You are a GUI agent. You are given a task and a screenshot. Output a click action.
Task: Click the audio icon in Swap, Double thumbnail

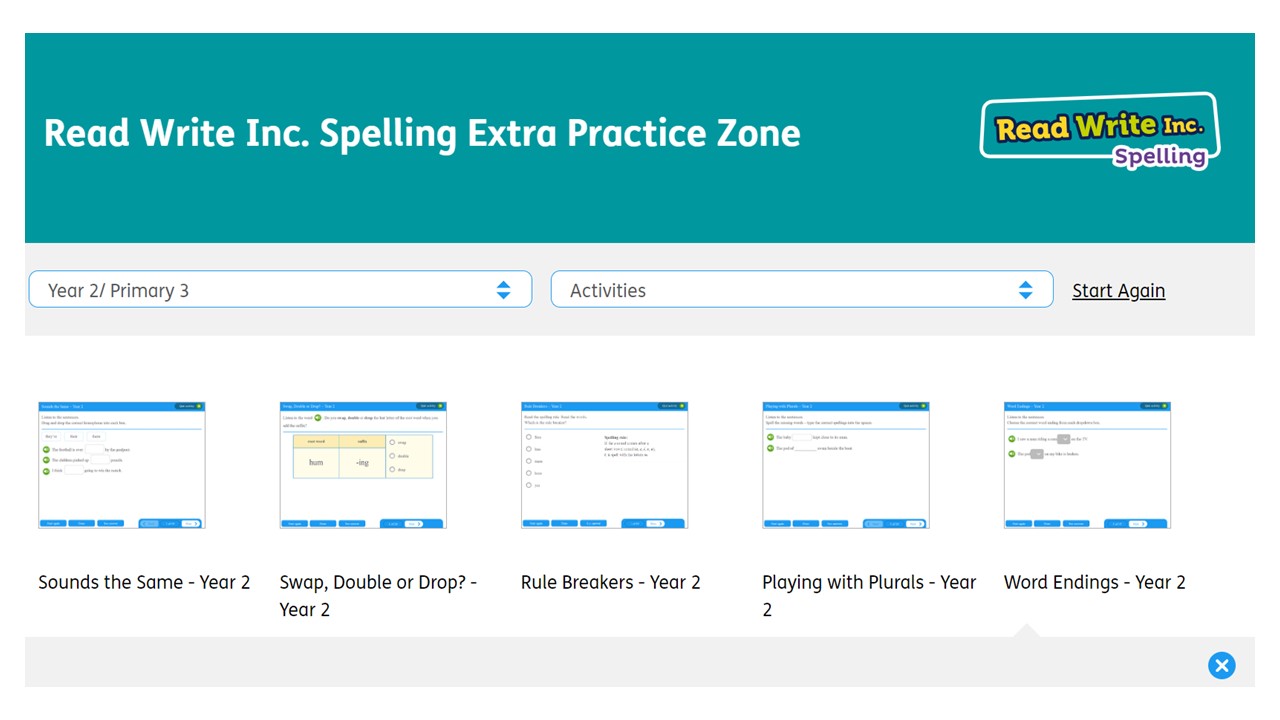pyautogui.click(x=318, y=417)
